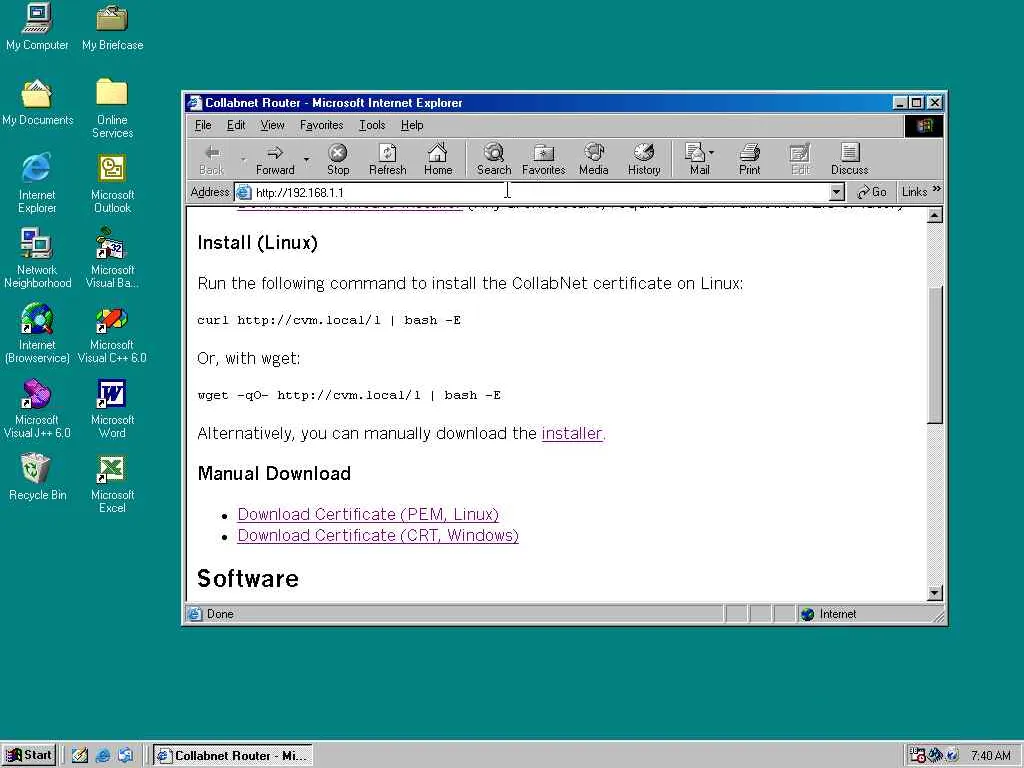Click Collabnet Router taskbar button
Viewport: 1024px width, 768px height.
tap(233, 756)
